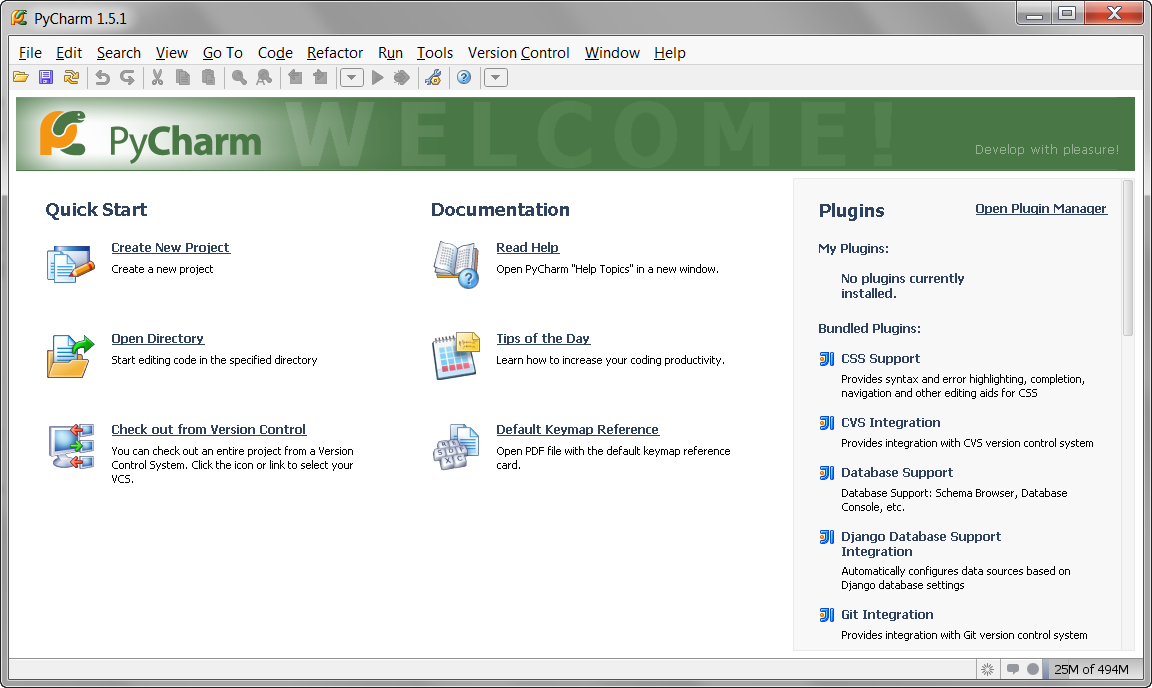This screenshot has width=1152, height=688.
Task: Click the Open Plugin Manager link
Action: point(1040,209)
